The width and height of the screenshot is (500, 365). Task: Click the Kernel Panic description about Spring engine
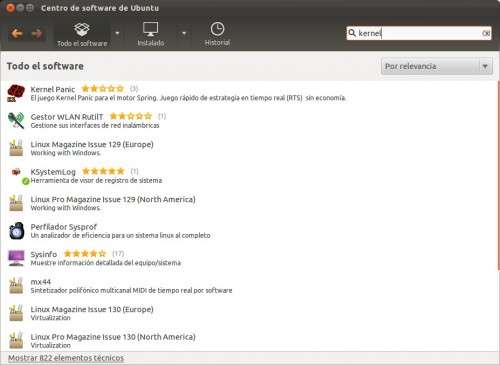pos(188,98)
